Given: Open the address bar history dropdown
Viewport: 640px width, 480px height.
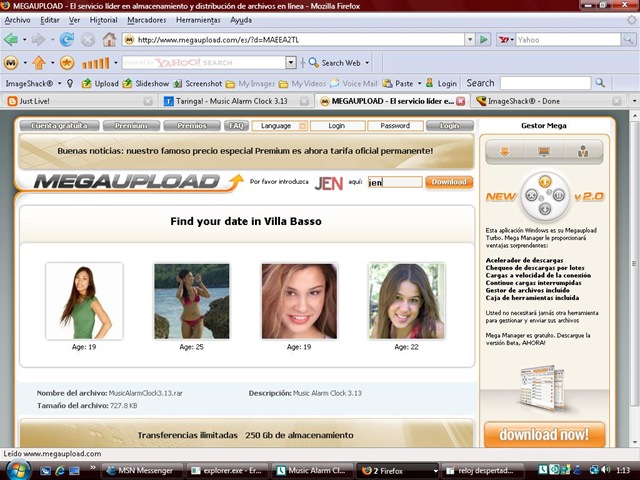Looking at the screenshot, I should [470, 40].
